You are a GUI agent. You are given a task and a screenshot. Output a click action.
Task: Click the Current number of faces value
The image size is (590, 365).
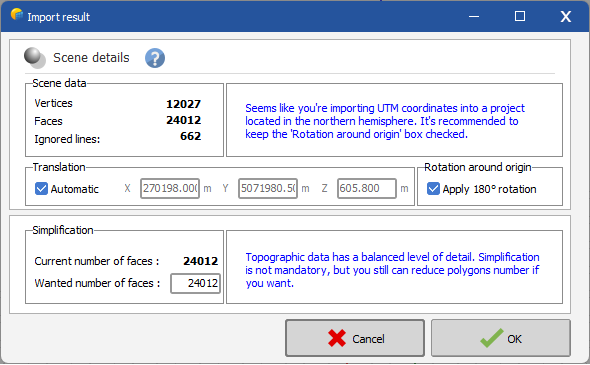click(201, 261)
